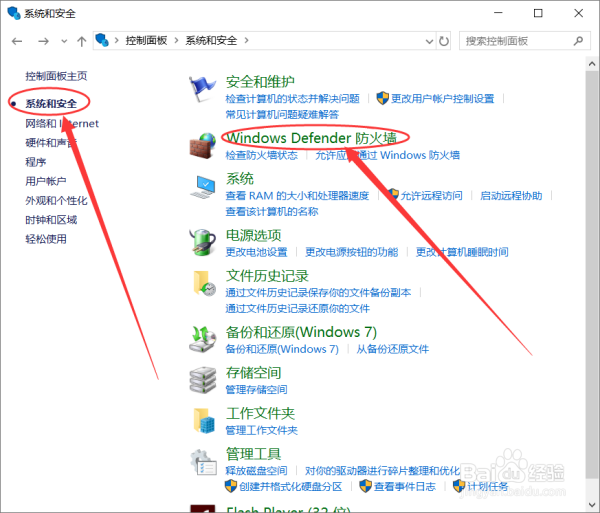Go forward with the right arrow button
Screen dimensions: 600x513
(43, 41)
